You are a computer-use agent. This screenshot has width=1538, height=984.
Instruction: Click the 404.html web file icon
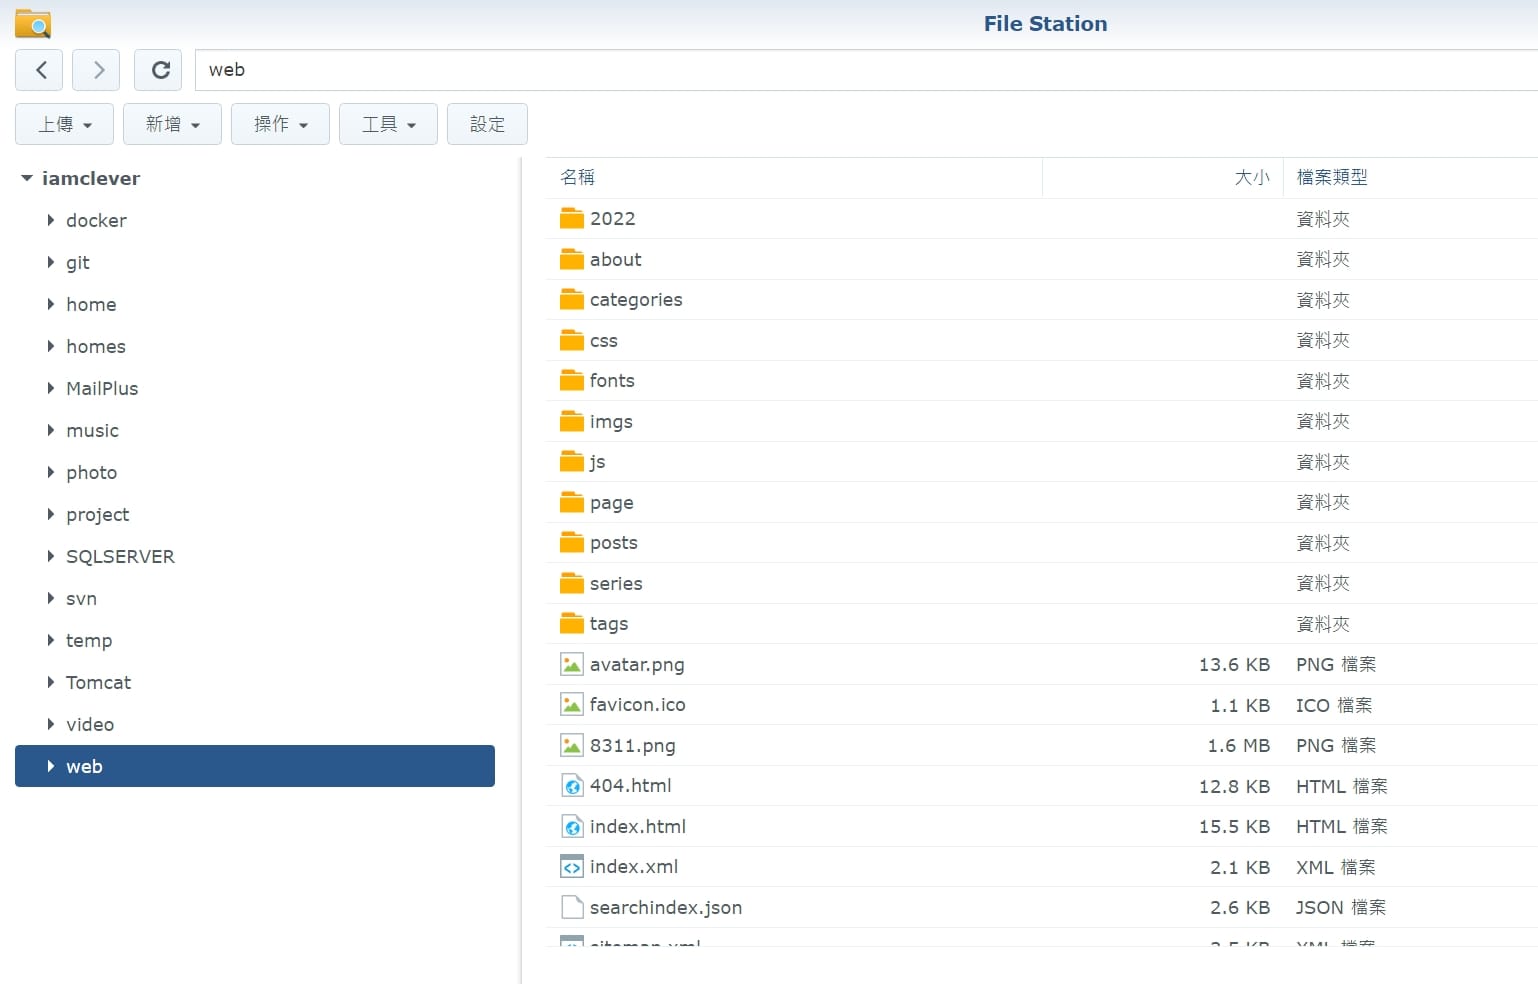tap(572, 785)
